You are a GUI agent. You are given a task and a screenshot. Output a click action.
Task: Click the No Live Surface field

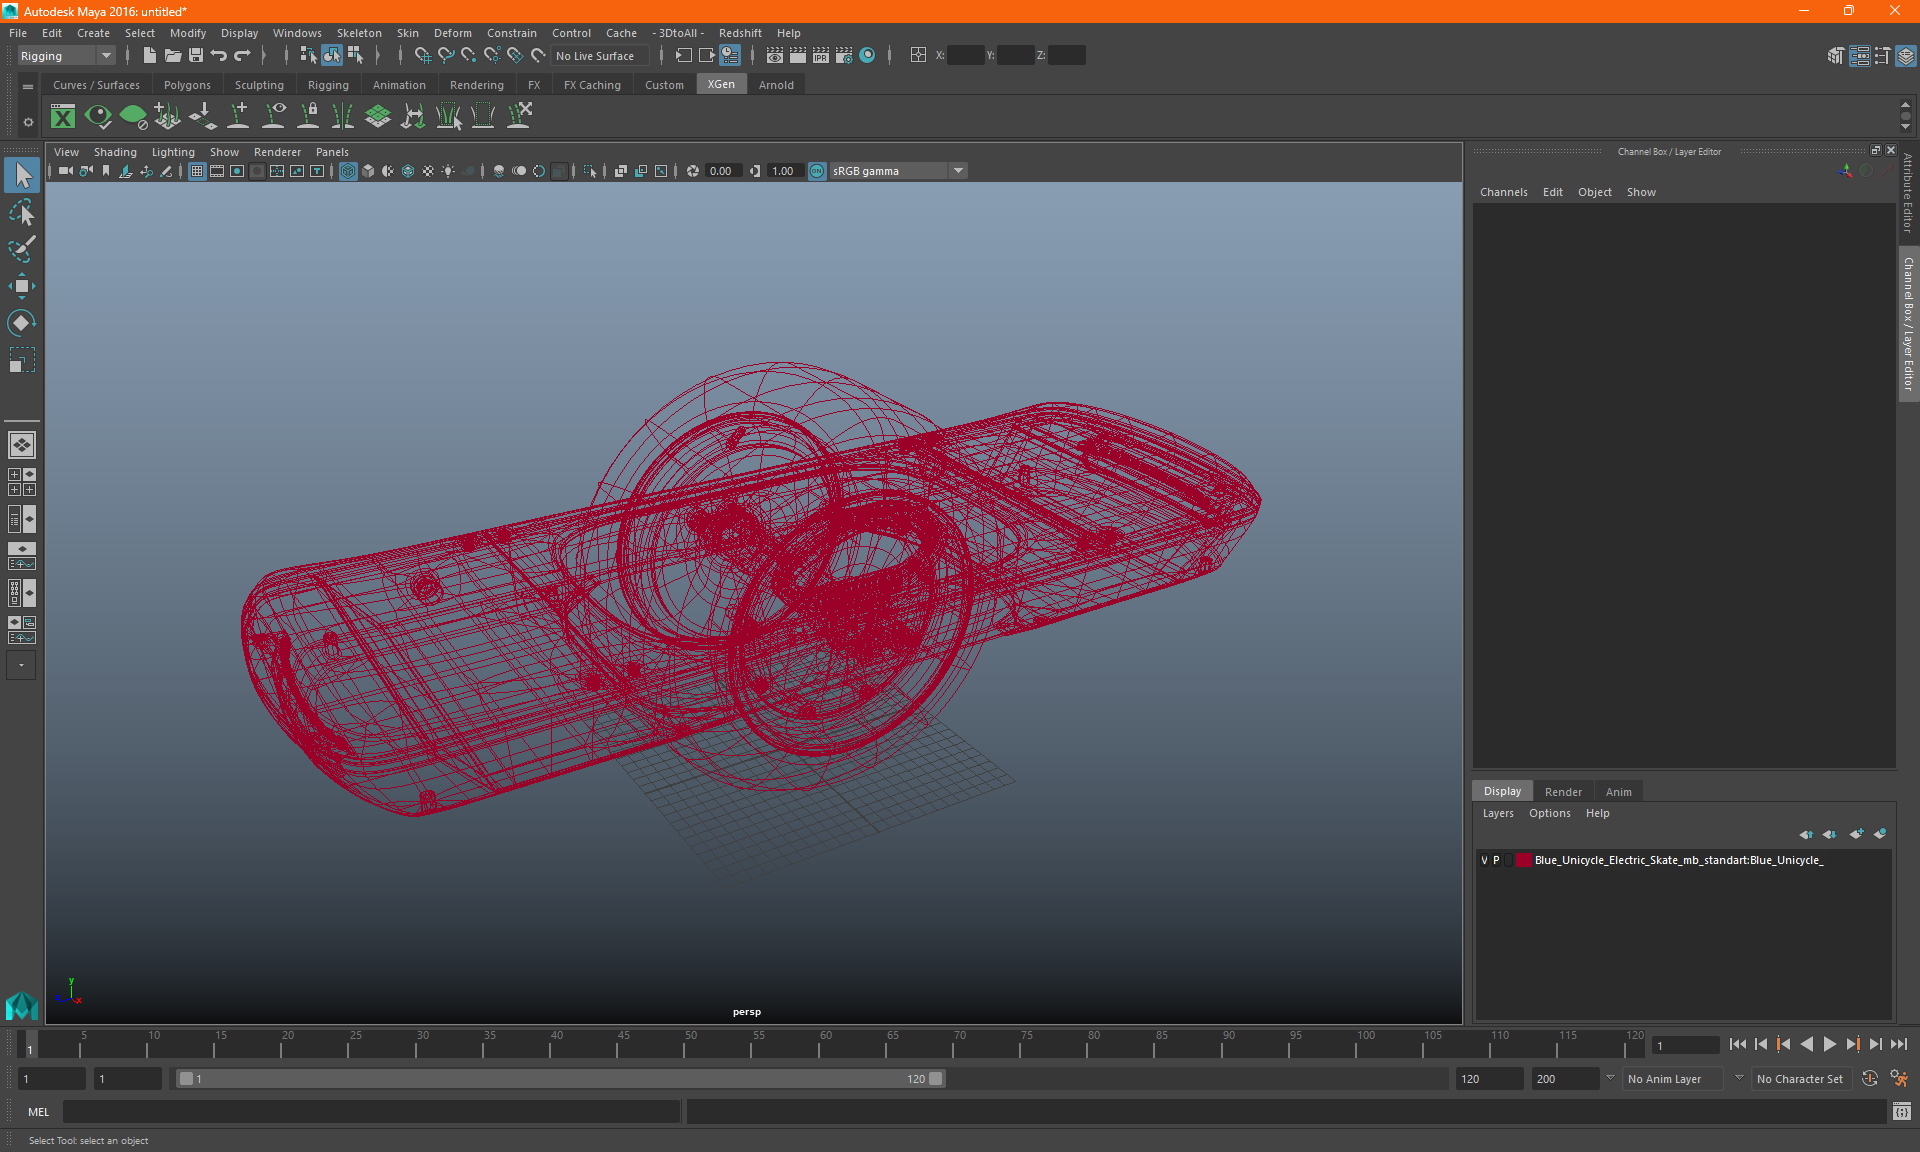[600, 56]
